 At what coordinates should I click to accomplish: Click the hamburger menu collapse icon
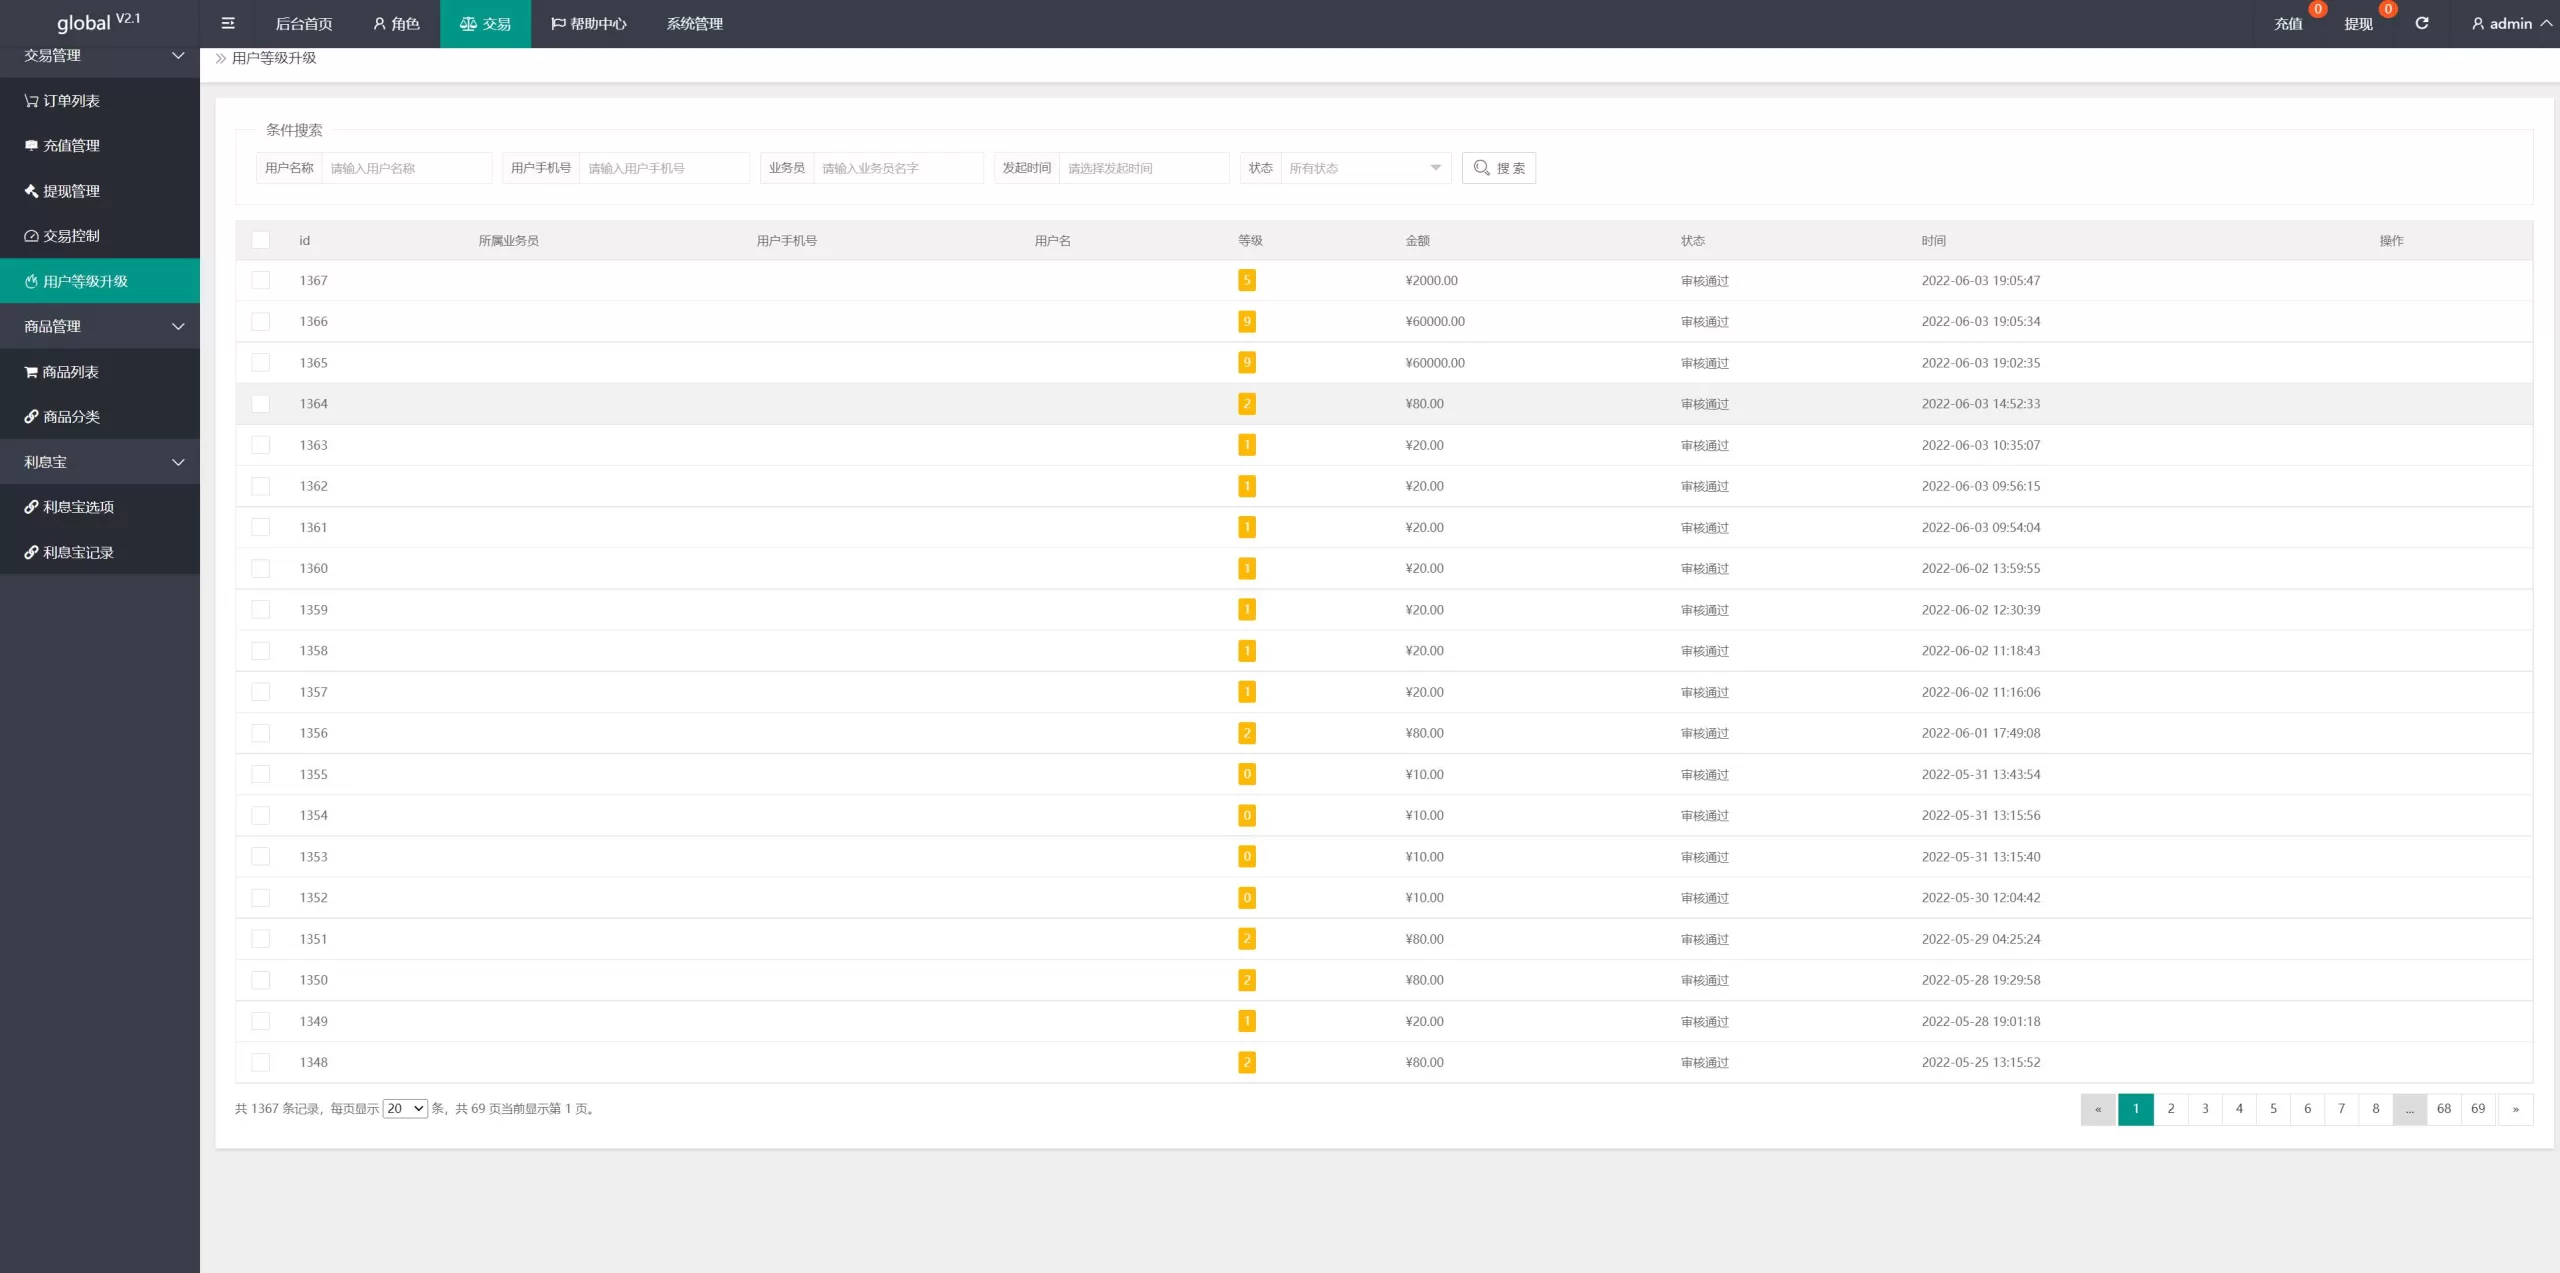click(x=228, y=23)
